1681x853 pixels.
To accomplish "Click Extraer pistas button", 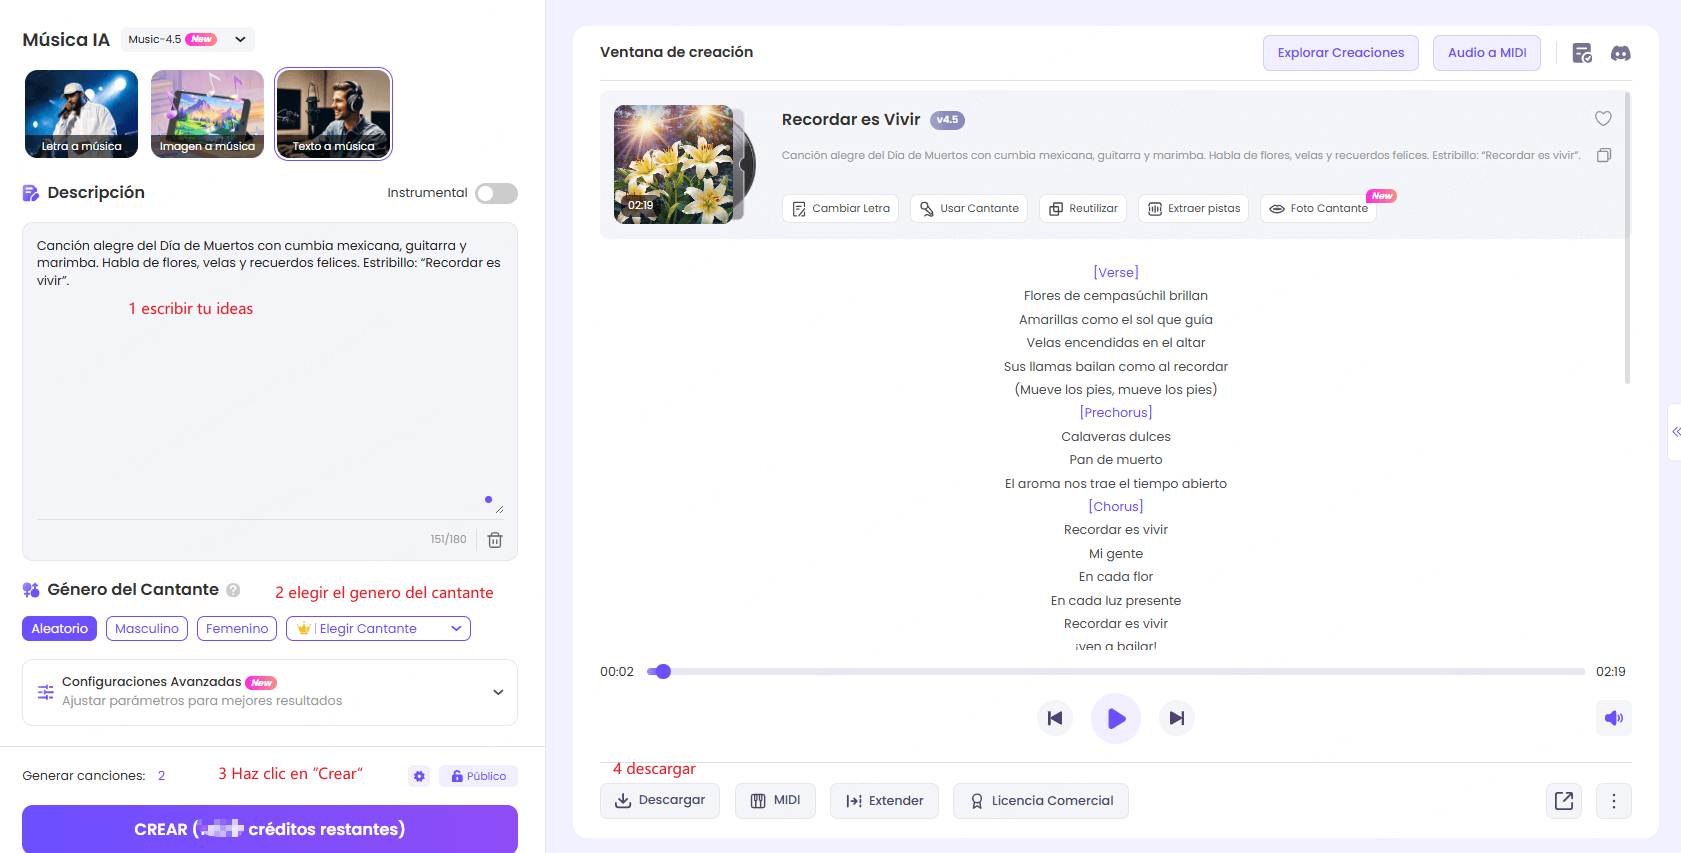I will click(1193, 208).
